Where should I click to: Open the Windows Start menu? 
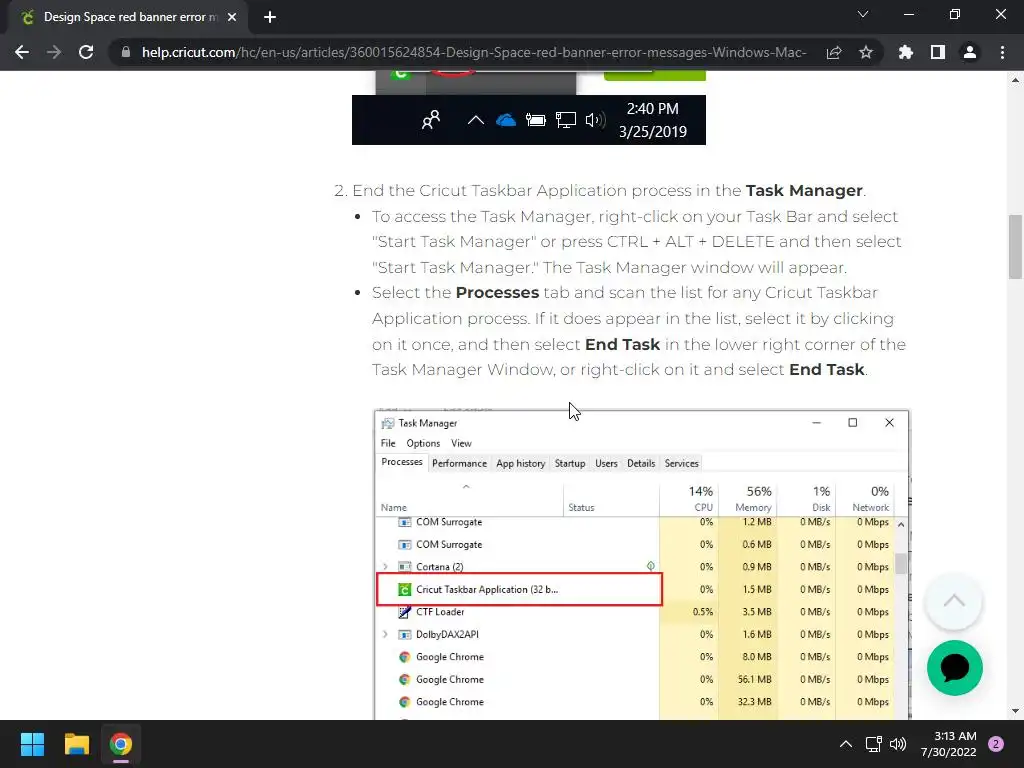[32, 744]
